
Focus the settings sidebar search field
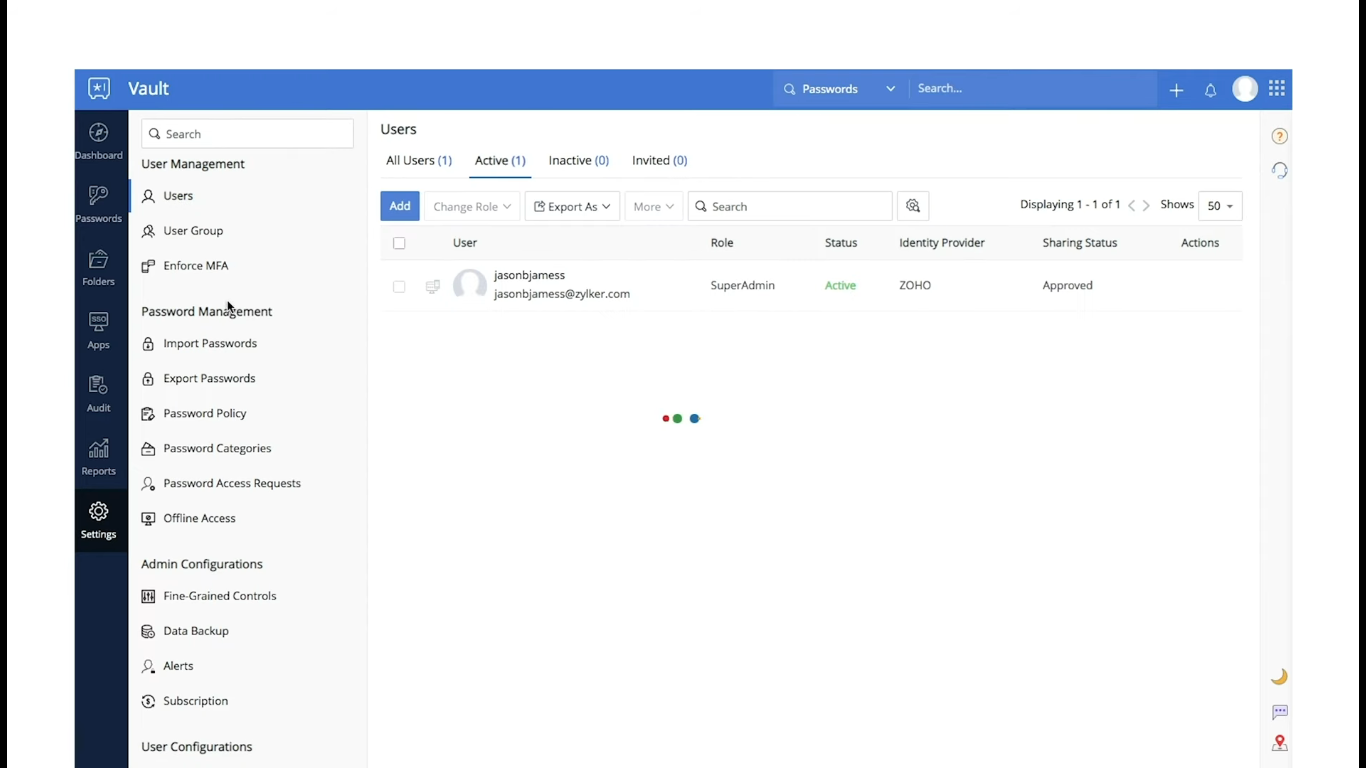tap(247, 134)
